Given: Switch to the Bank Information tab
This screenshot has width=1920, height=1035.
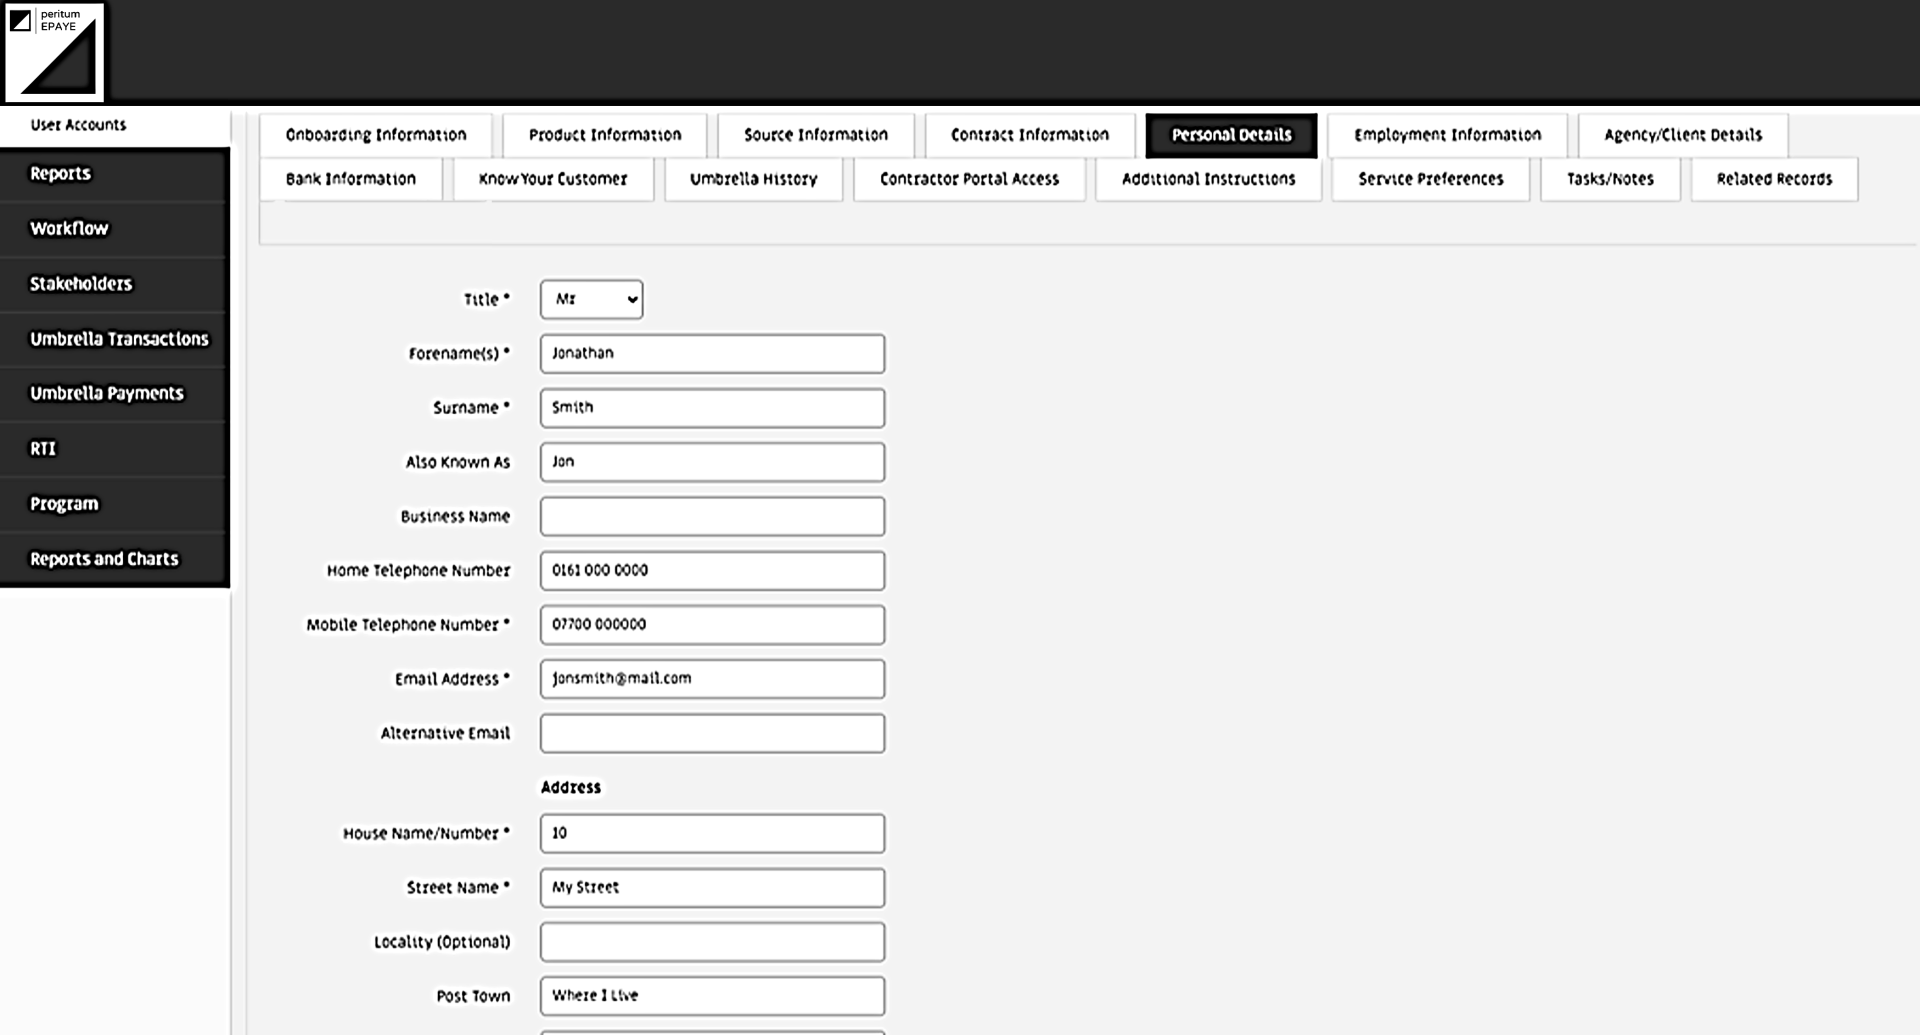Looking at the screenshot, I should pos(351,179).
